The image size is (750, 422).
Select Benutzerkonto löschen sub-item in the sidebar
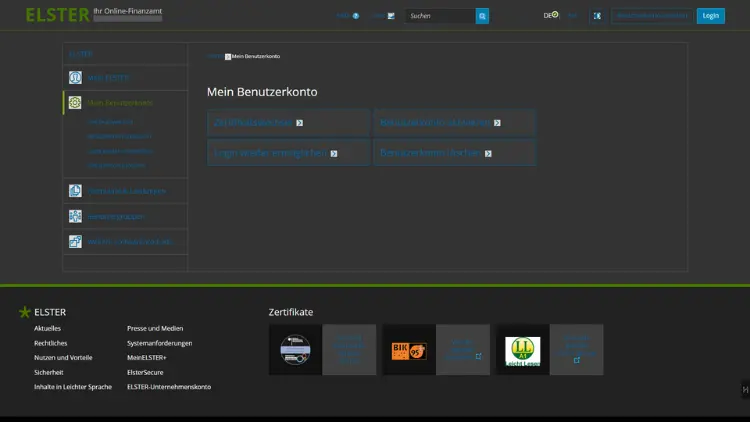coord(116,165)
